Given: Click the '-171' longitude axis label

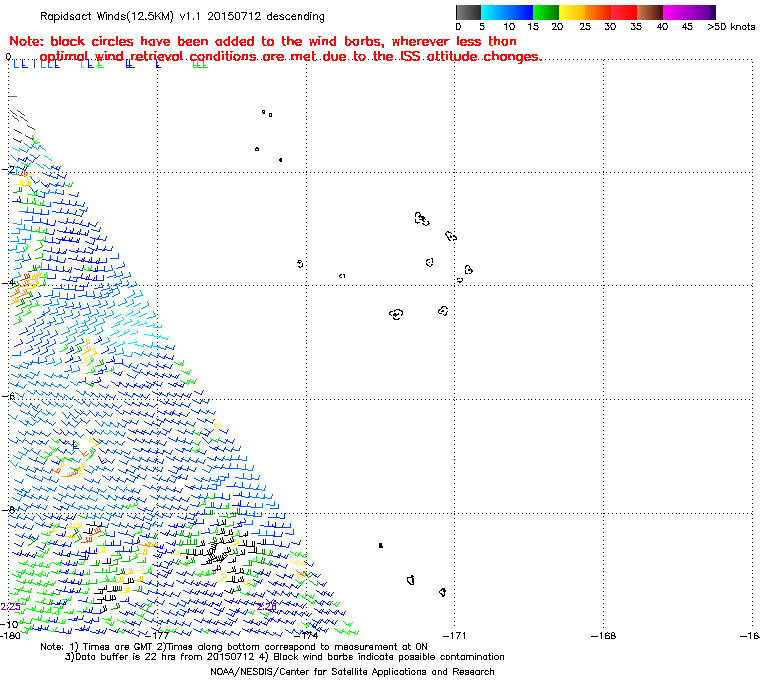Looking at the screenshot, I should point(455,635).
